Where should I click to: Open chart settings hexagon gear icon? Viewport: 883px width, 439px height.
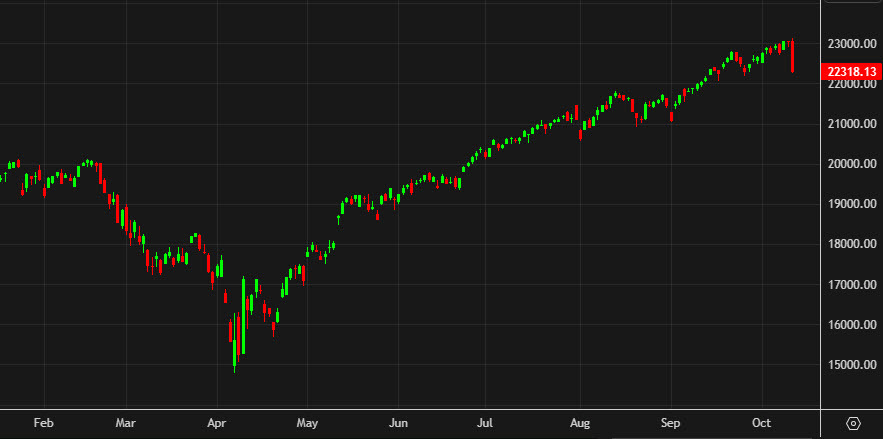[853, 423]
